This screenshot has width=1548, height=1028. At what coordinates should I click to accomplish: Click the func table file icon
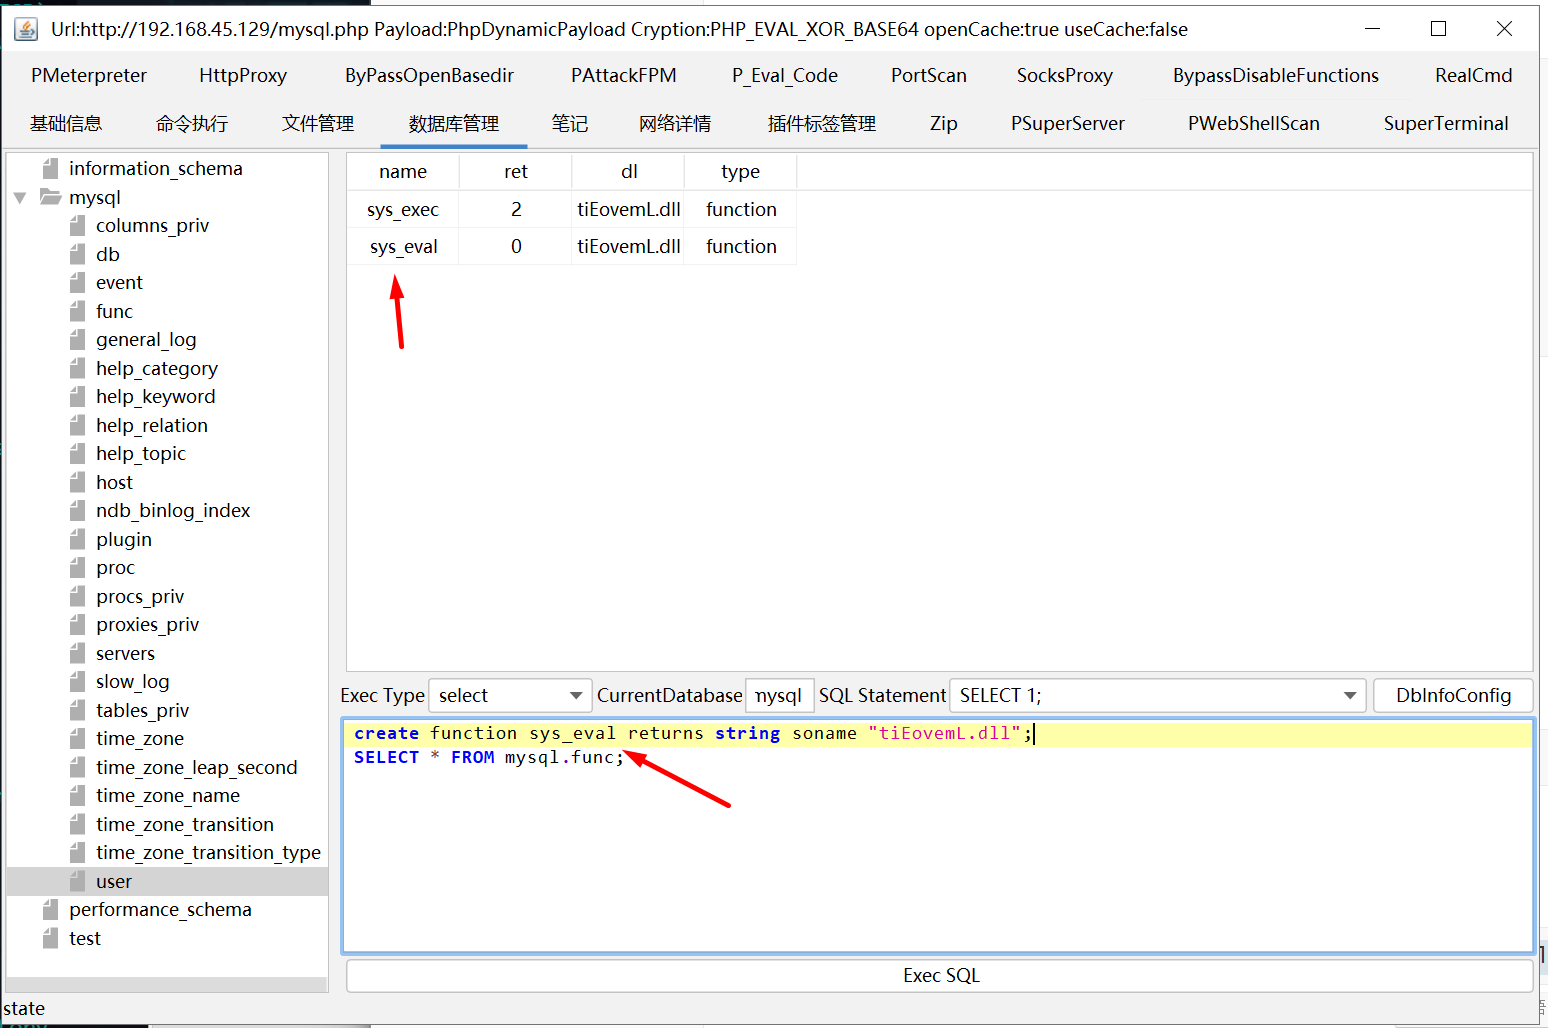[78, 311]
